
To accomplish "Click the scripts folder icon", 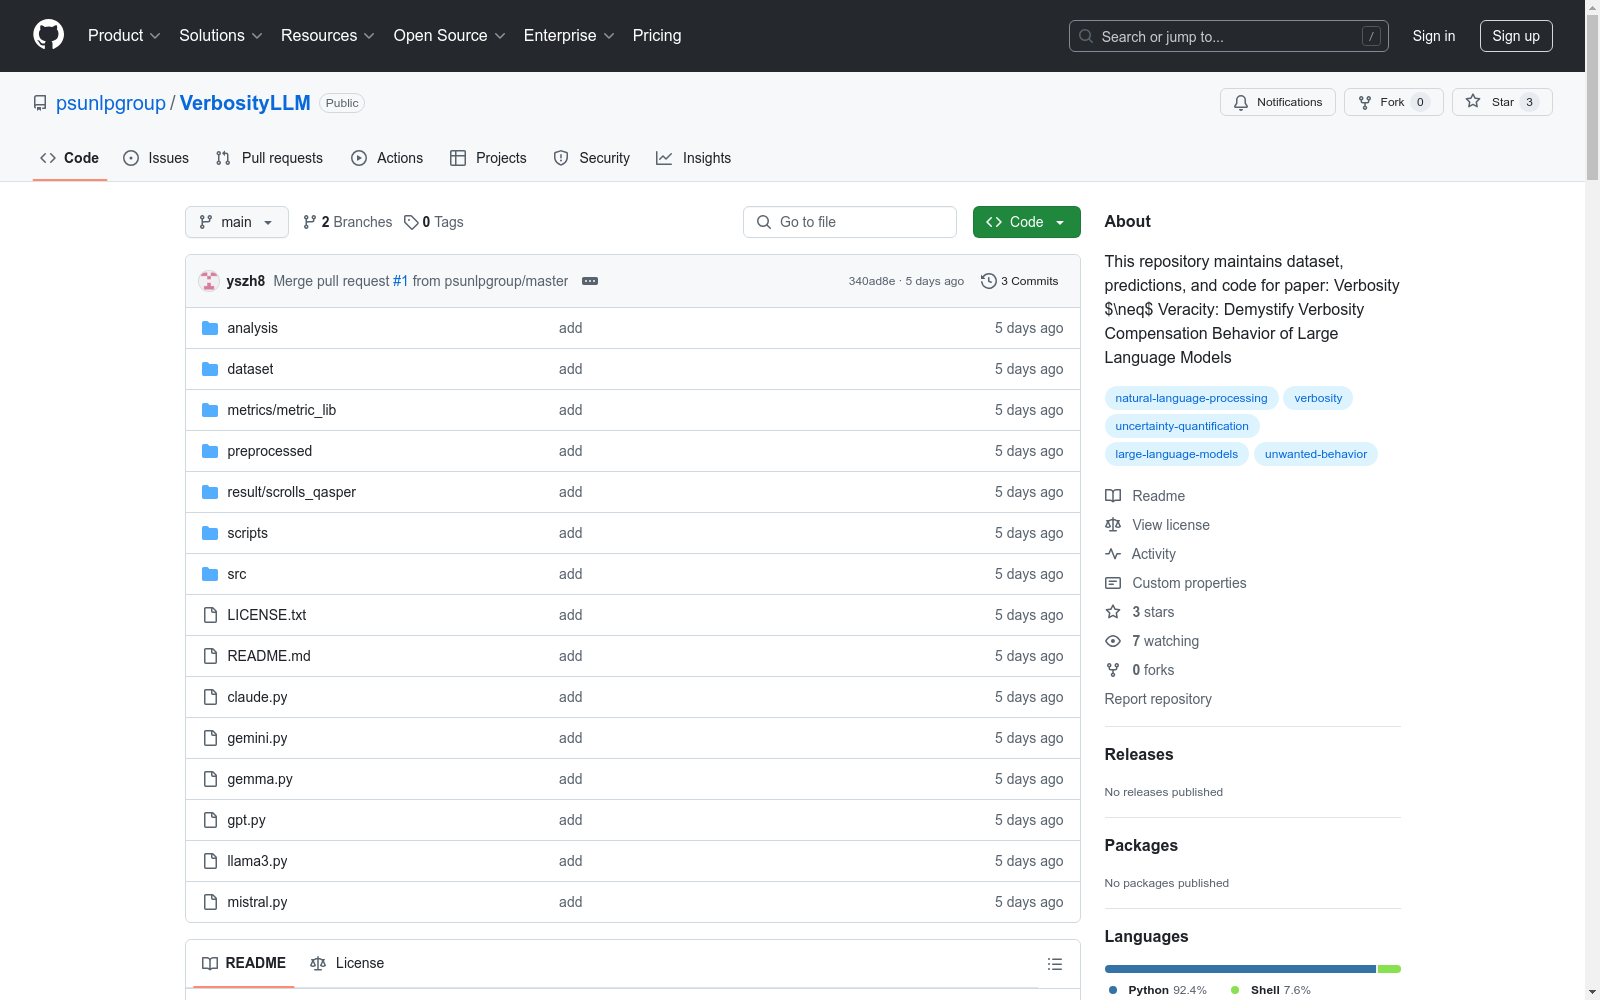I will pyautogui.click(x=210, y=533).
